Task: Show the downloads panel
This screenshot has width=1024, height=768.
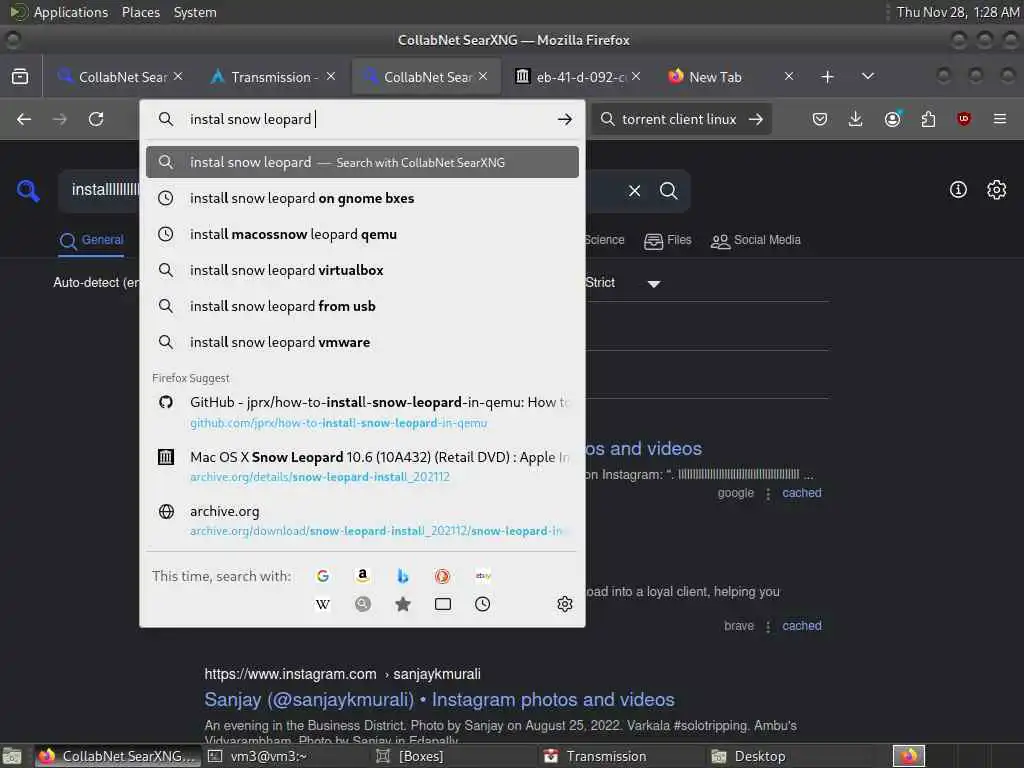Action: tap(856, 119)
